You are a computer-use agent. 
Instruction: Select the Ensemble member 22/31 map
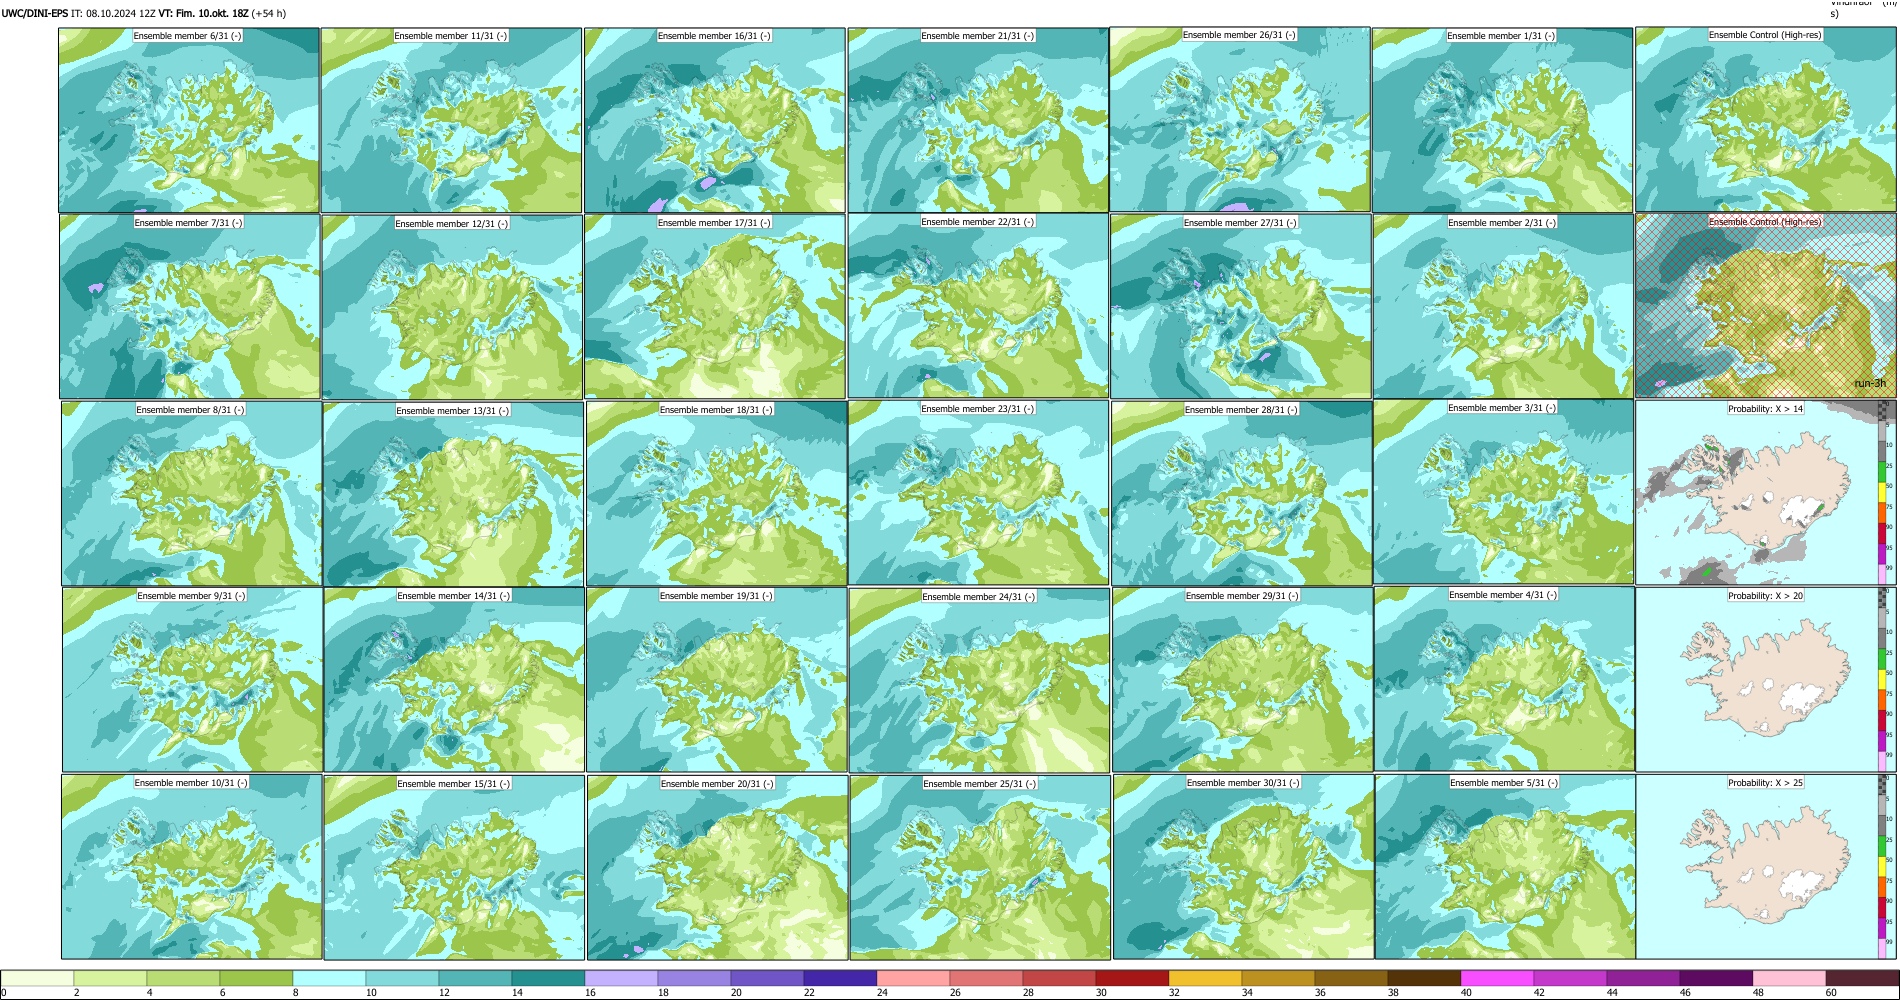pyautogui.click(x=978, y=306)
